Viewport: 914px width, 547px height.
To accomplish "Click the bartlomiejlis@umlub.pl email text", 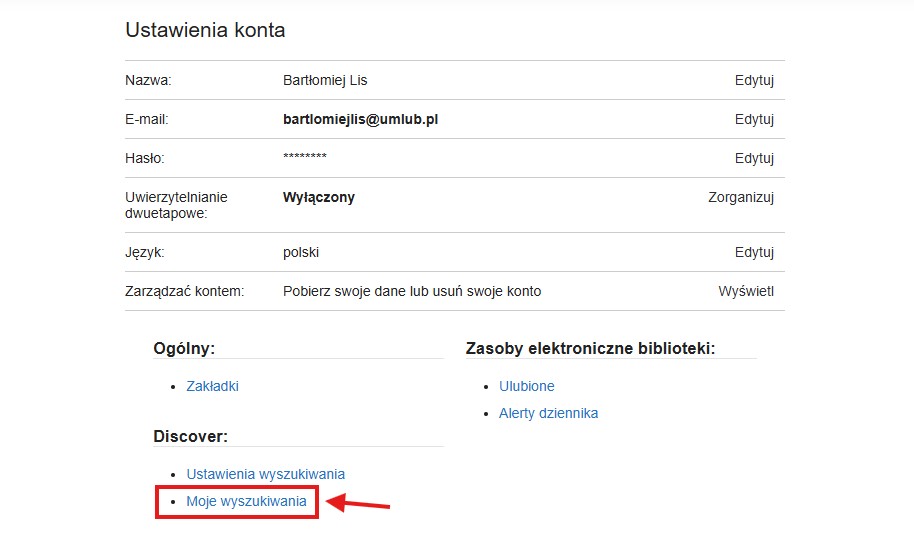I will point(361,119).
